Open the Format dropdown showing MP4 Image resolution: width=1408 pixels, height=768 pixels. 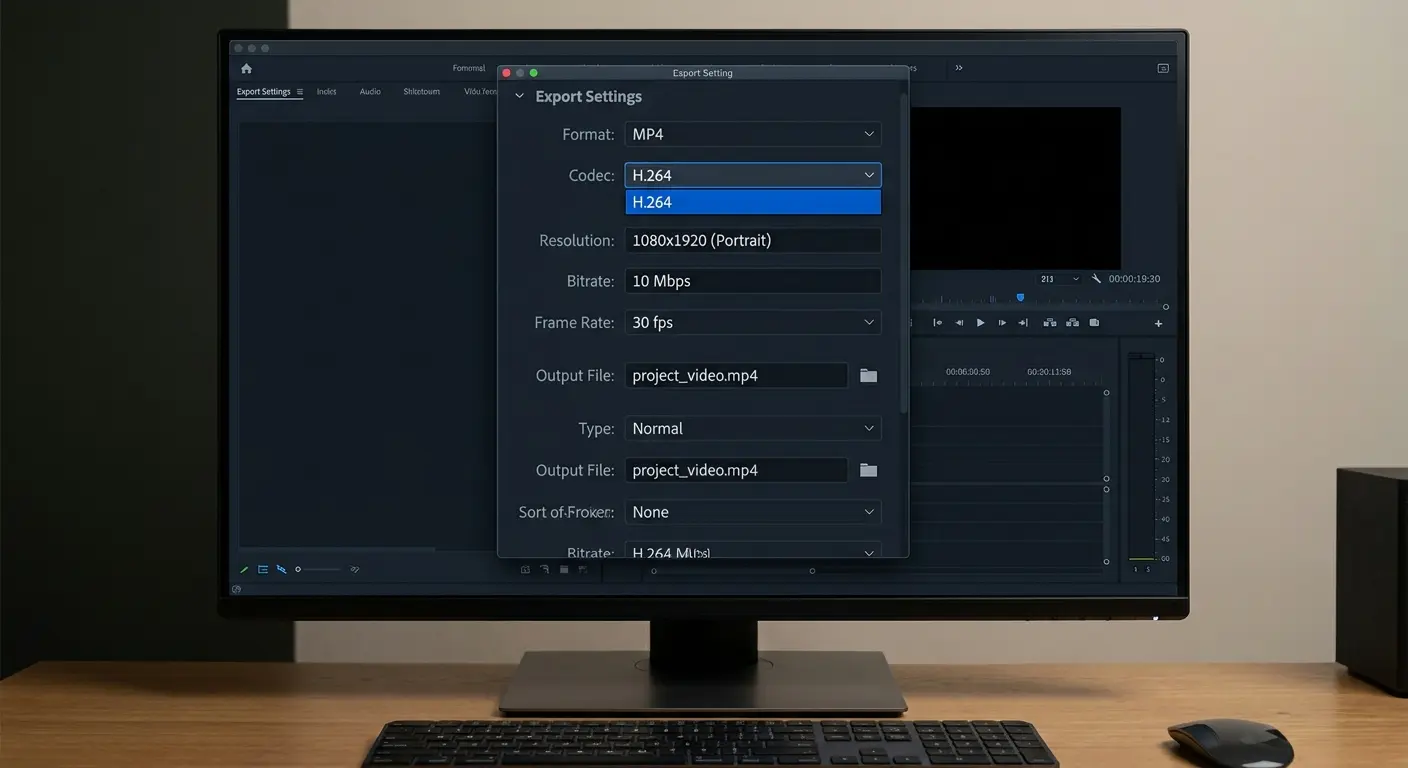753,134
